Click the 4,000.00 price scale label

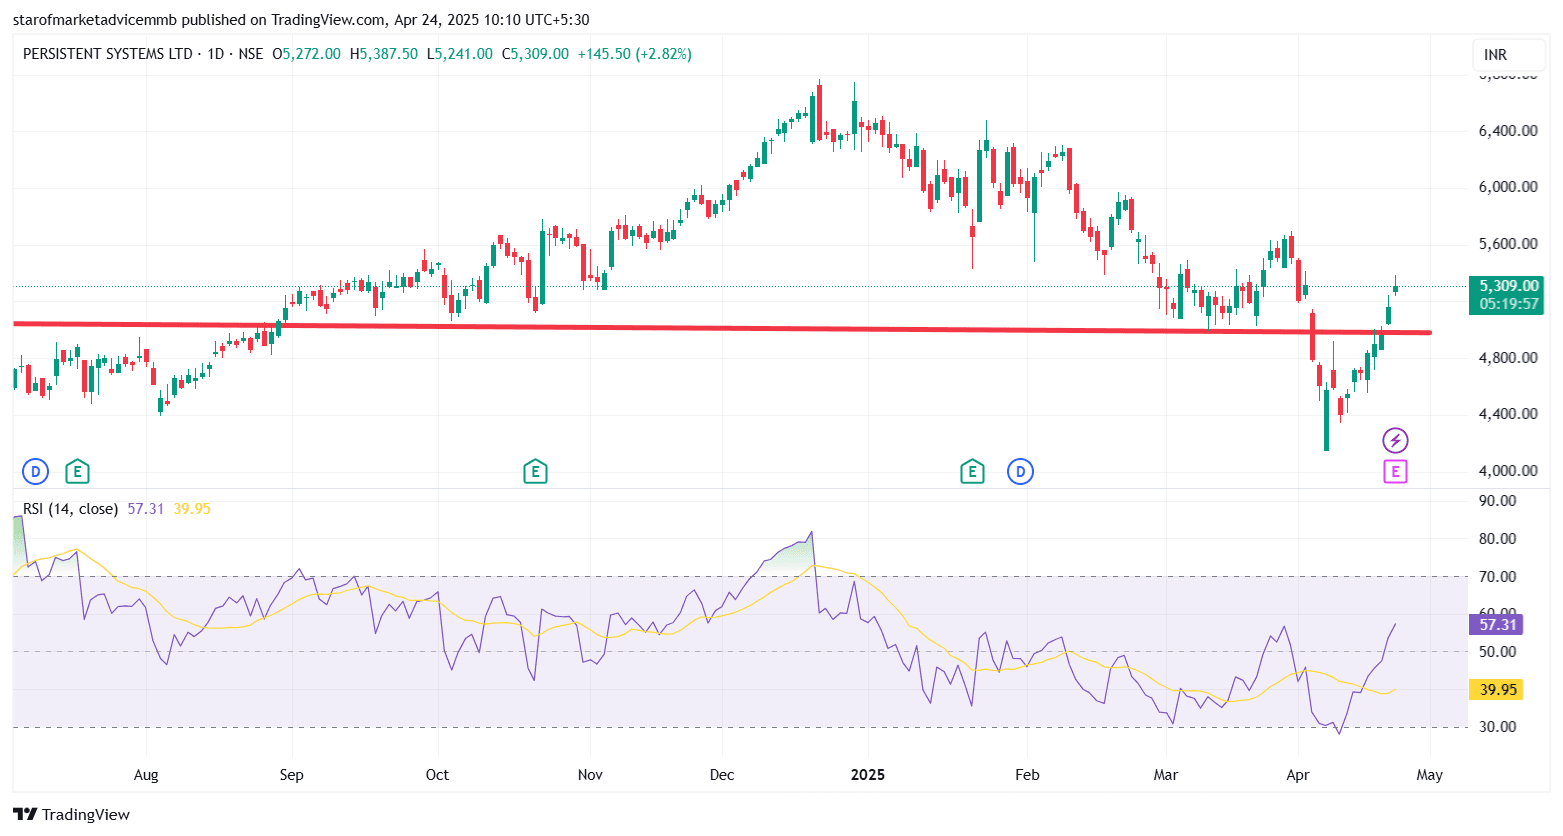1508,471
